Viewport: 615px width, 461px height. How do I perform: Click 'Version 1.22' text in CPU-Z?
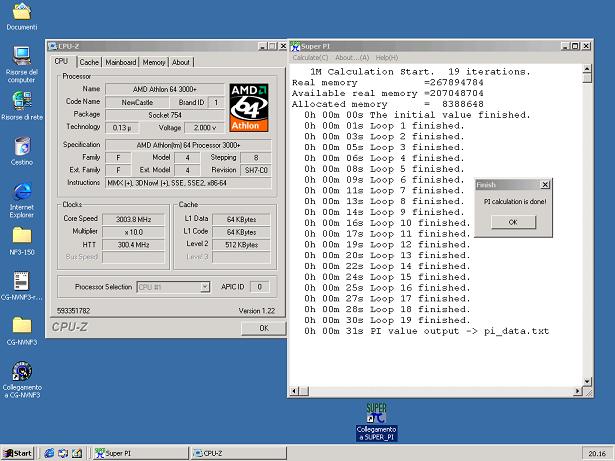point(257,311)
